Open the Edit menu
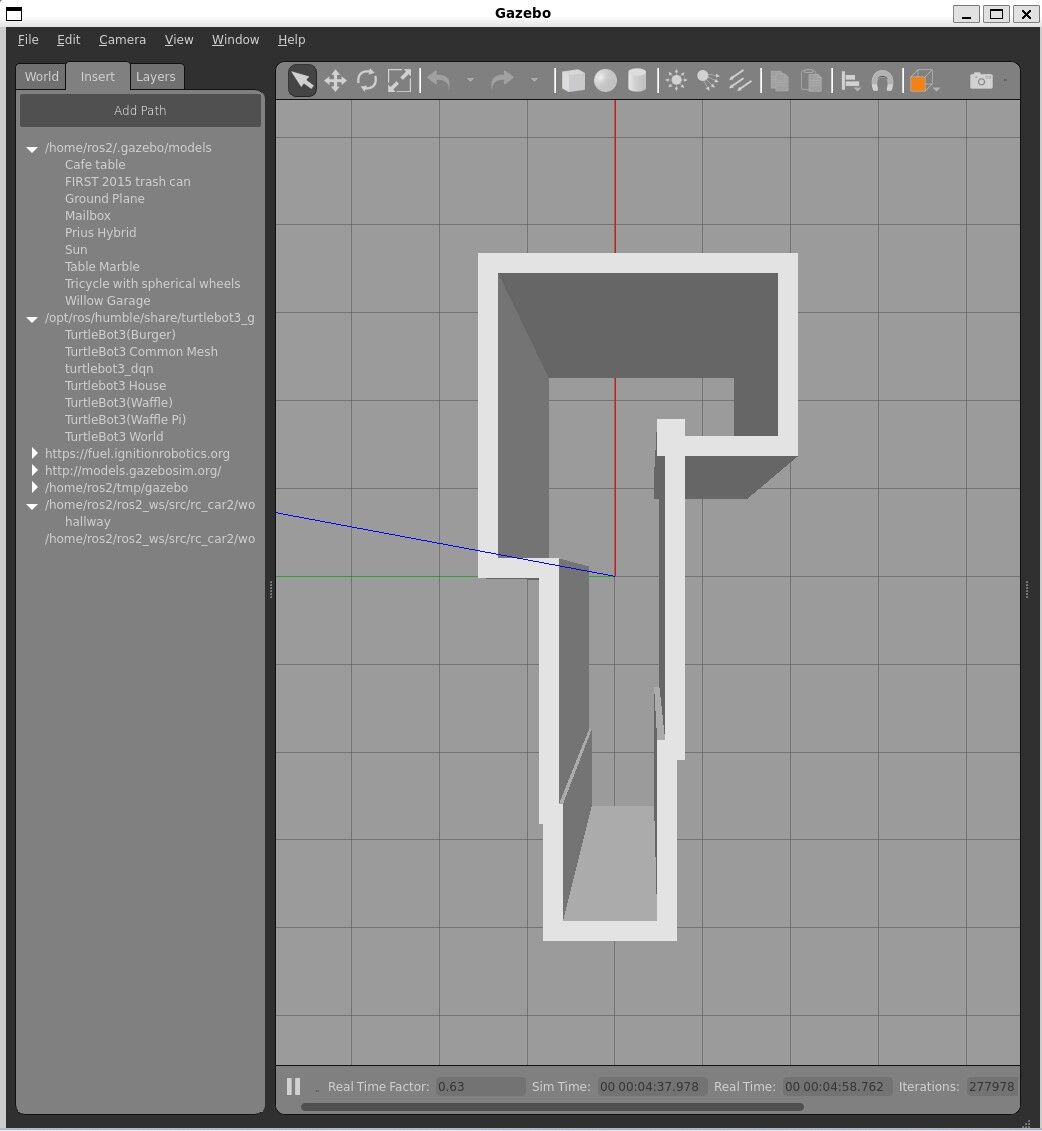The image size is (1042, 1131). pyautogui.click(x=69, y=40)
